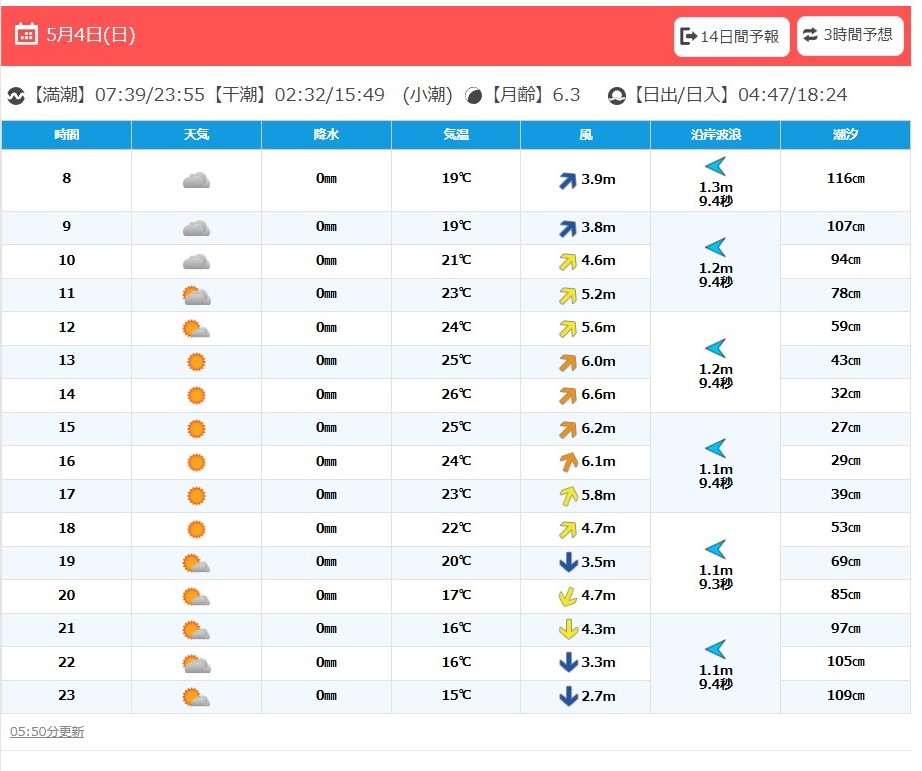
Task: Click the 天気 column header
Action: (196, 135)
